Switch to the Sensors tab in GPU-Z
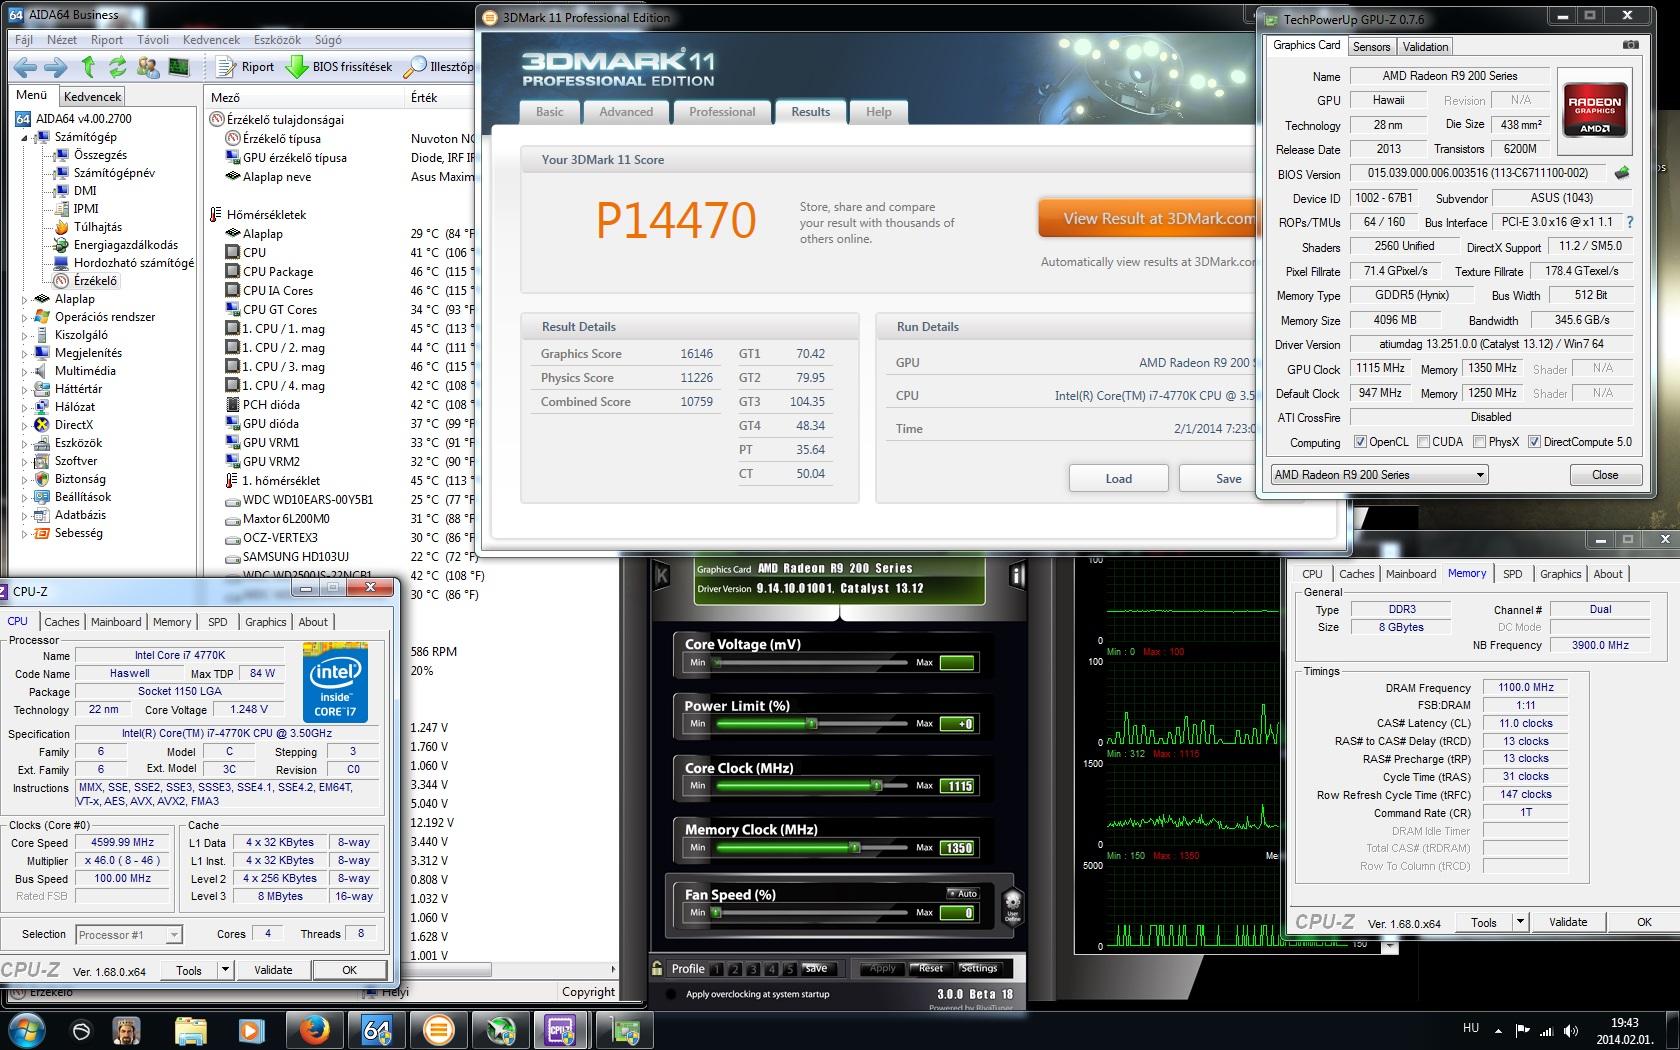Image resolution: width=1680 pixels, height=1050 pixels. 1371,46
